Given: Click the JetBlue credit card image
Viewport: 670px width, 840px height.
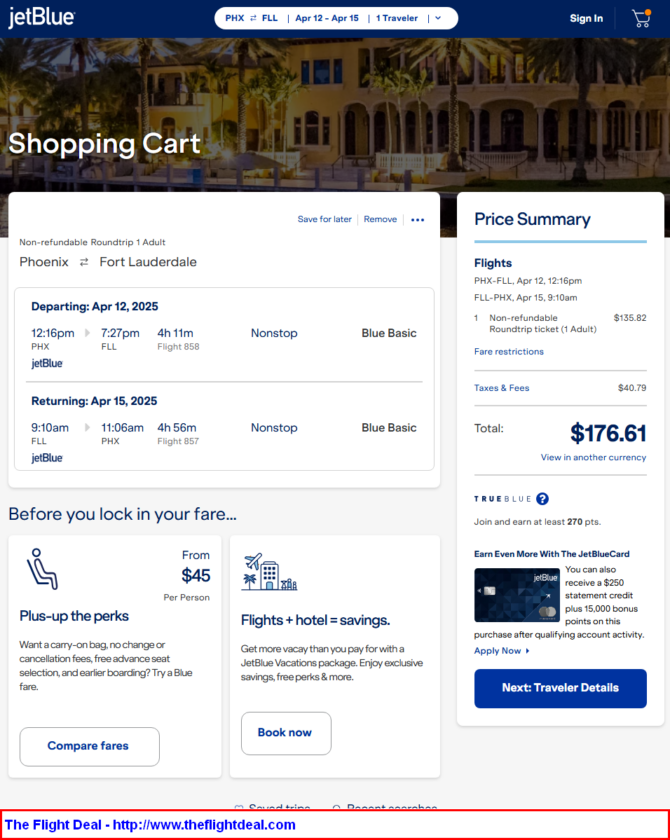Looking at the screenshot, I should click(517, 595).
